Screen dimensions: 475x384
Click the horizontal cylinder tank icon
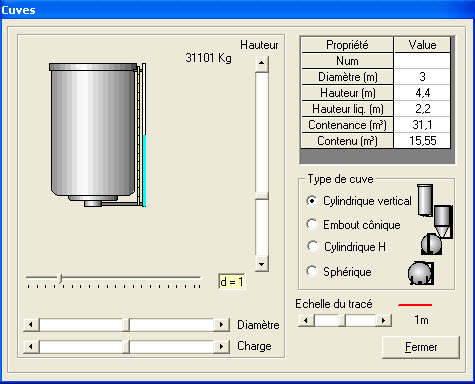pos(431,244)
